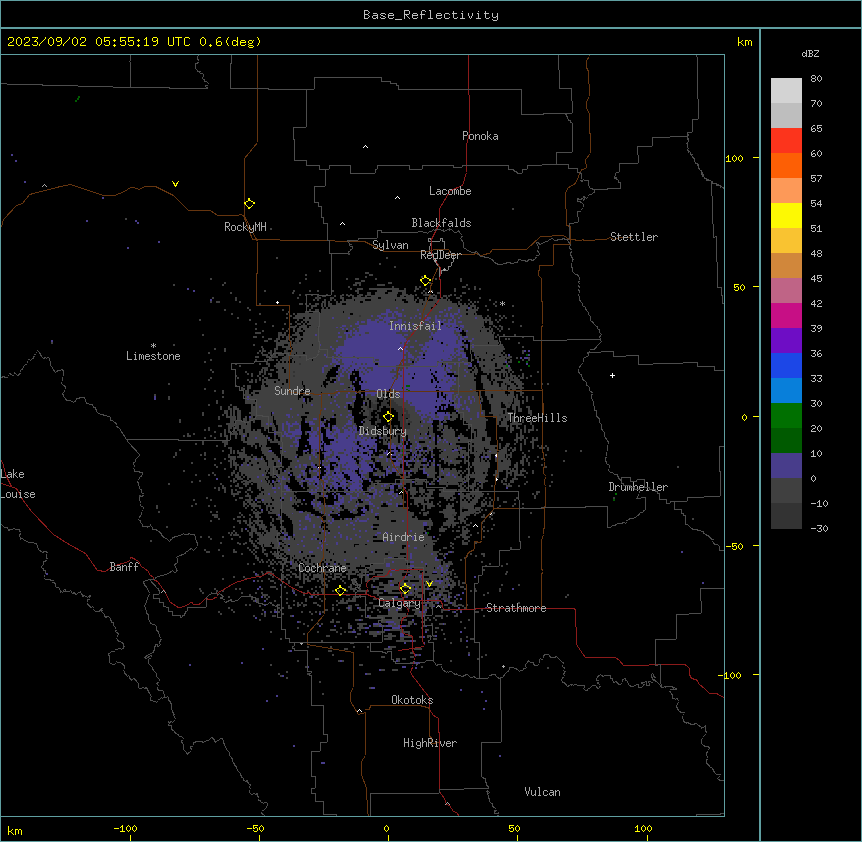This screenshot has width=862, height=842.
Task: Click the yellow diamond marker above RockyMH
Action: pyautogui.click(x=250, y=204)
